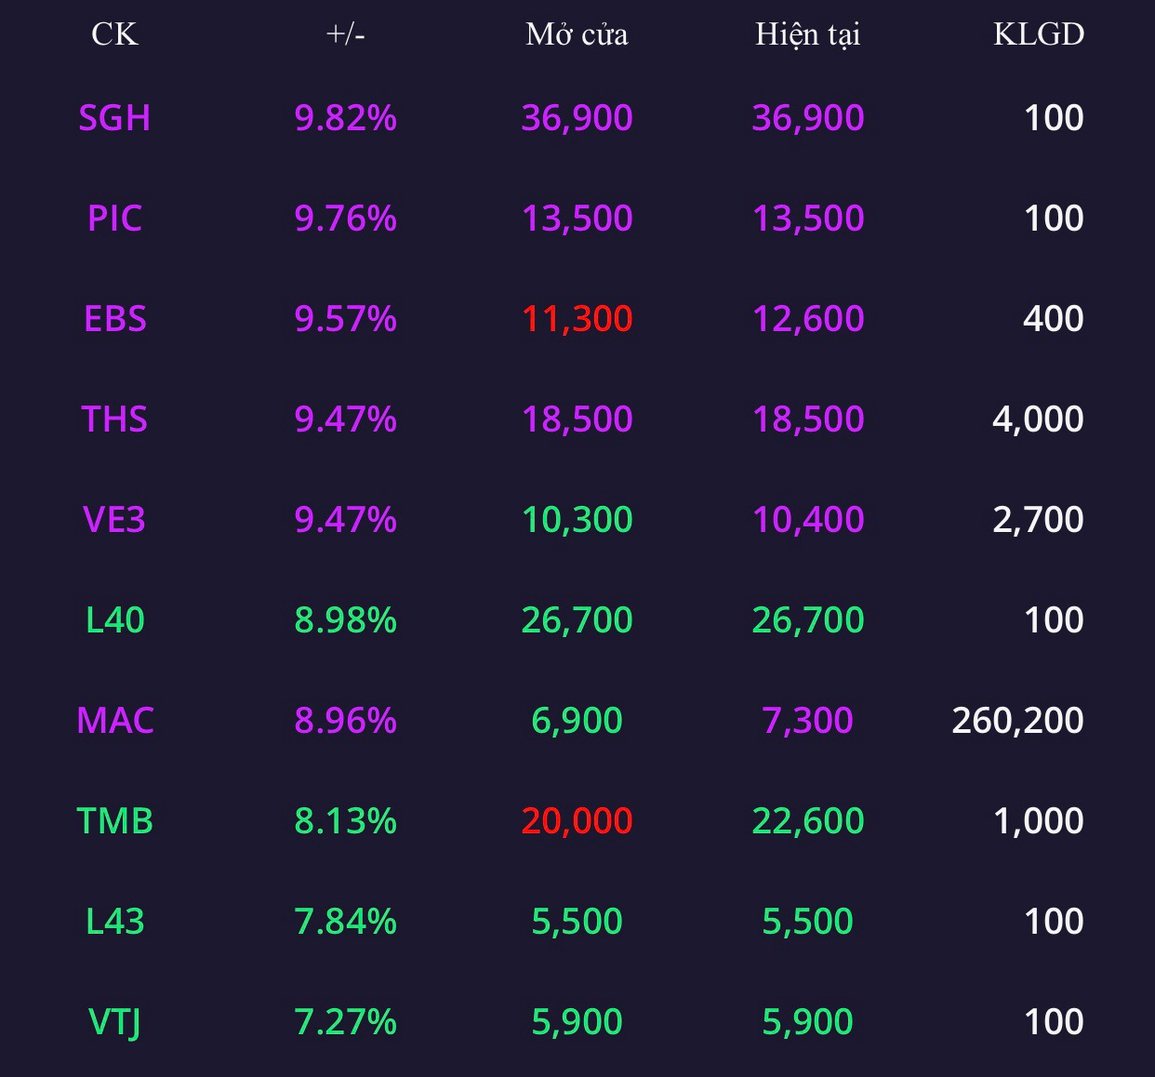Image resolution: width=1155 pixels, height=1077 pixels.
Task: Sort by the +/- column header
Action: click(345, 34)
